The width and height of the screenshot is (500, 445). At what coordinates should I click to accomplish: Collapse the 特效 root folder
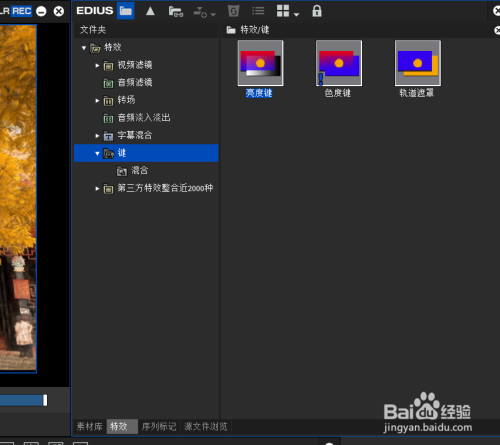click(x=84, y=48)
